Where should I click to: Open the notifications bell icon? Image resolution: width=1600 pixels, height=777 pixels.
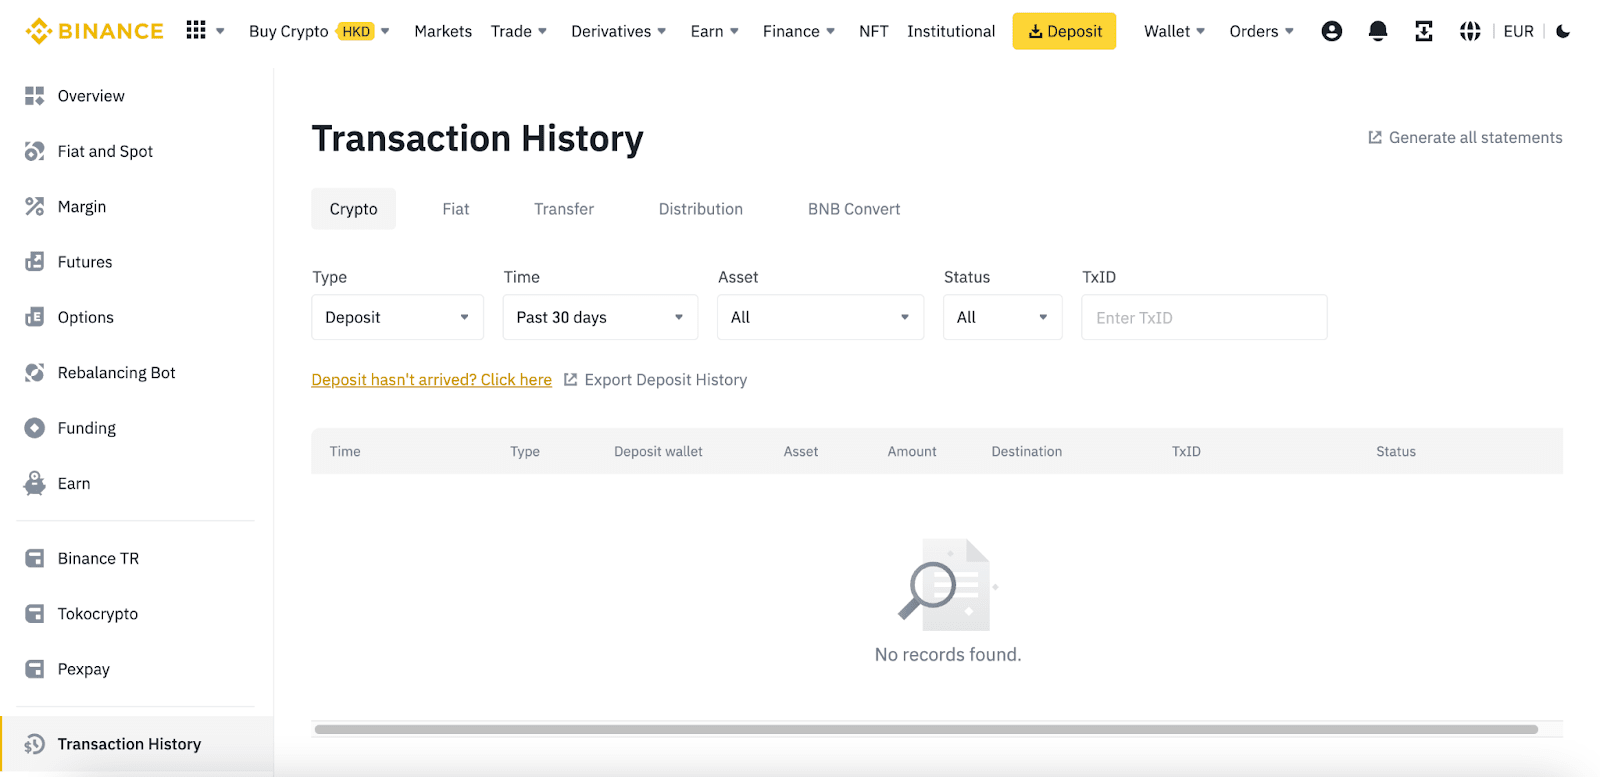tap(1377, 31)
